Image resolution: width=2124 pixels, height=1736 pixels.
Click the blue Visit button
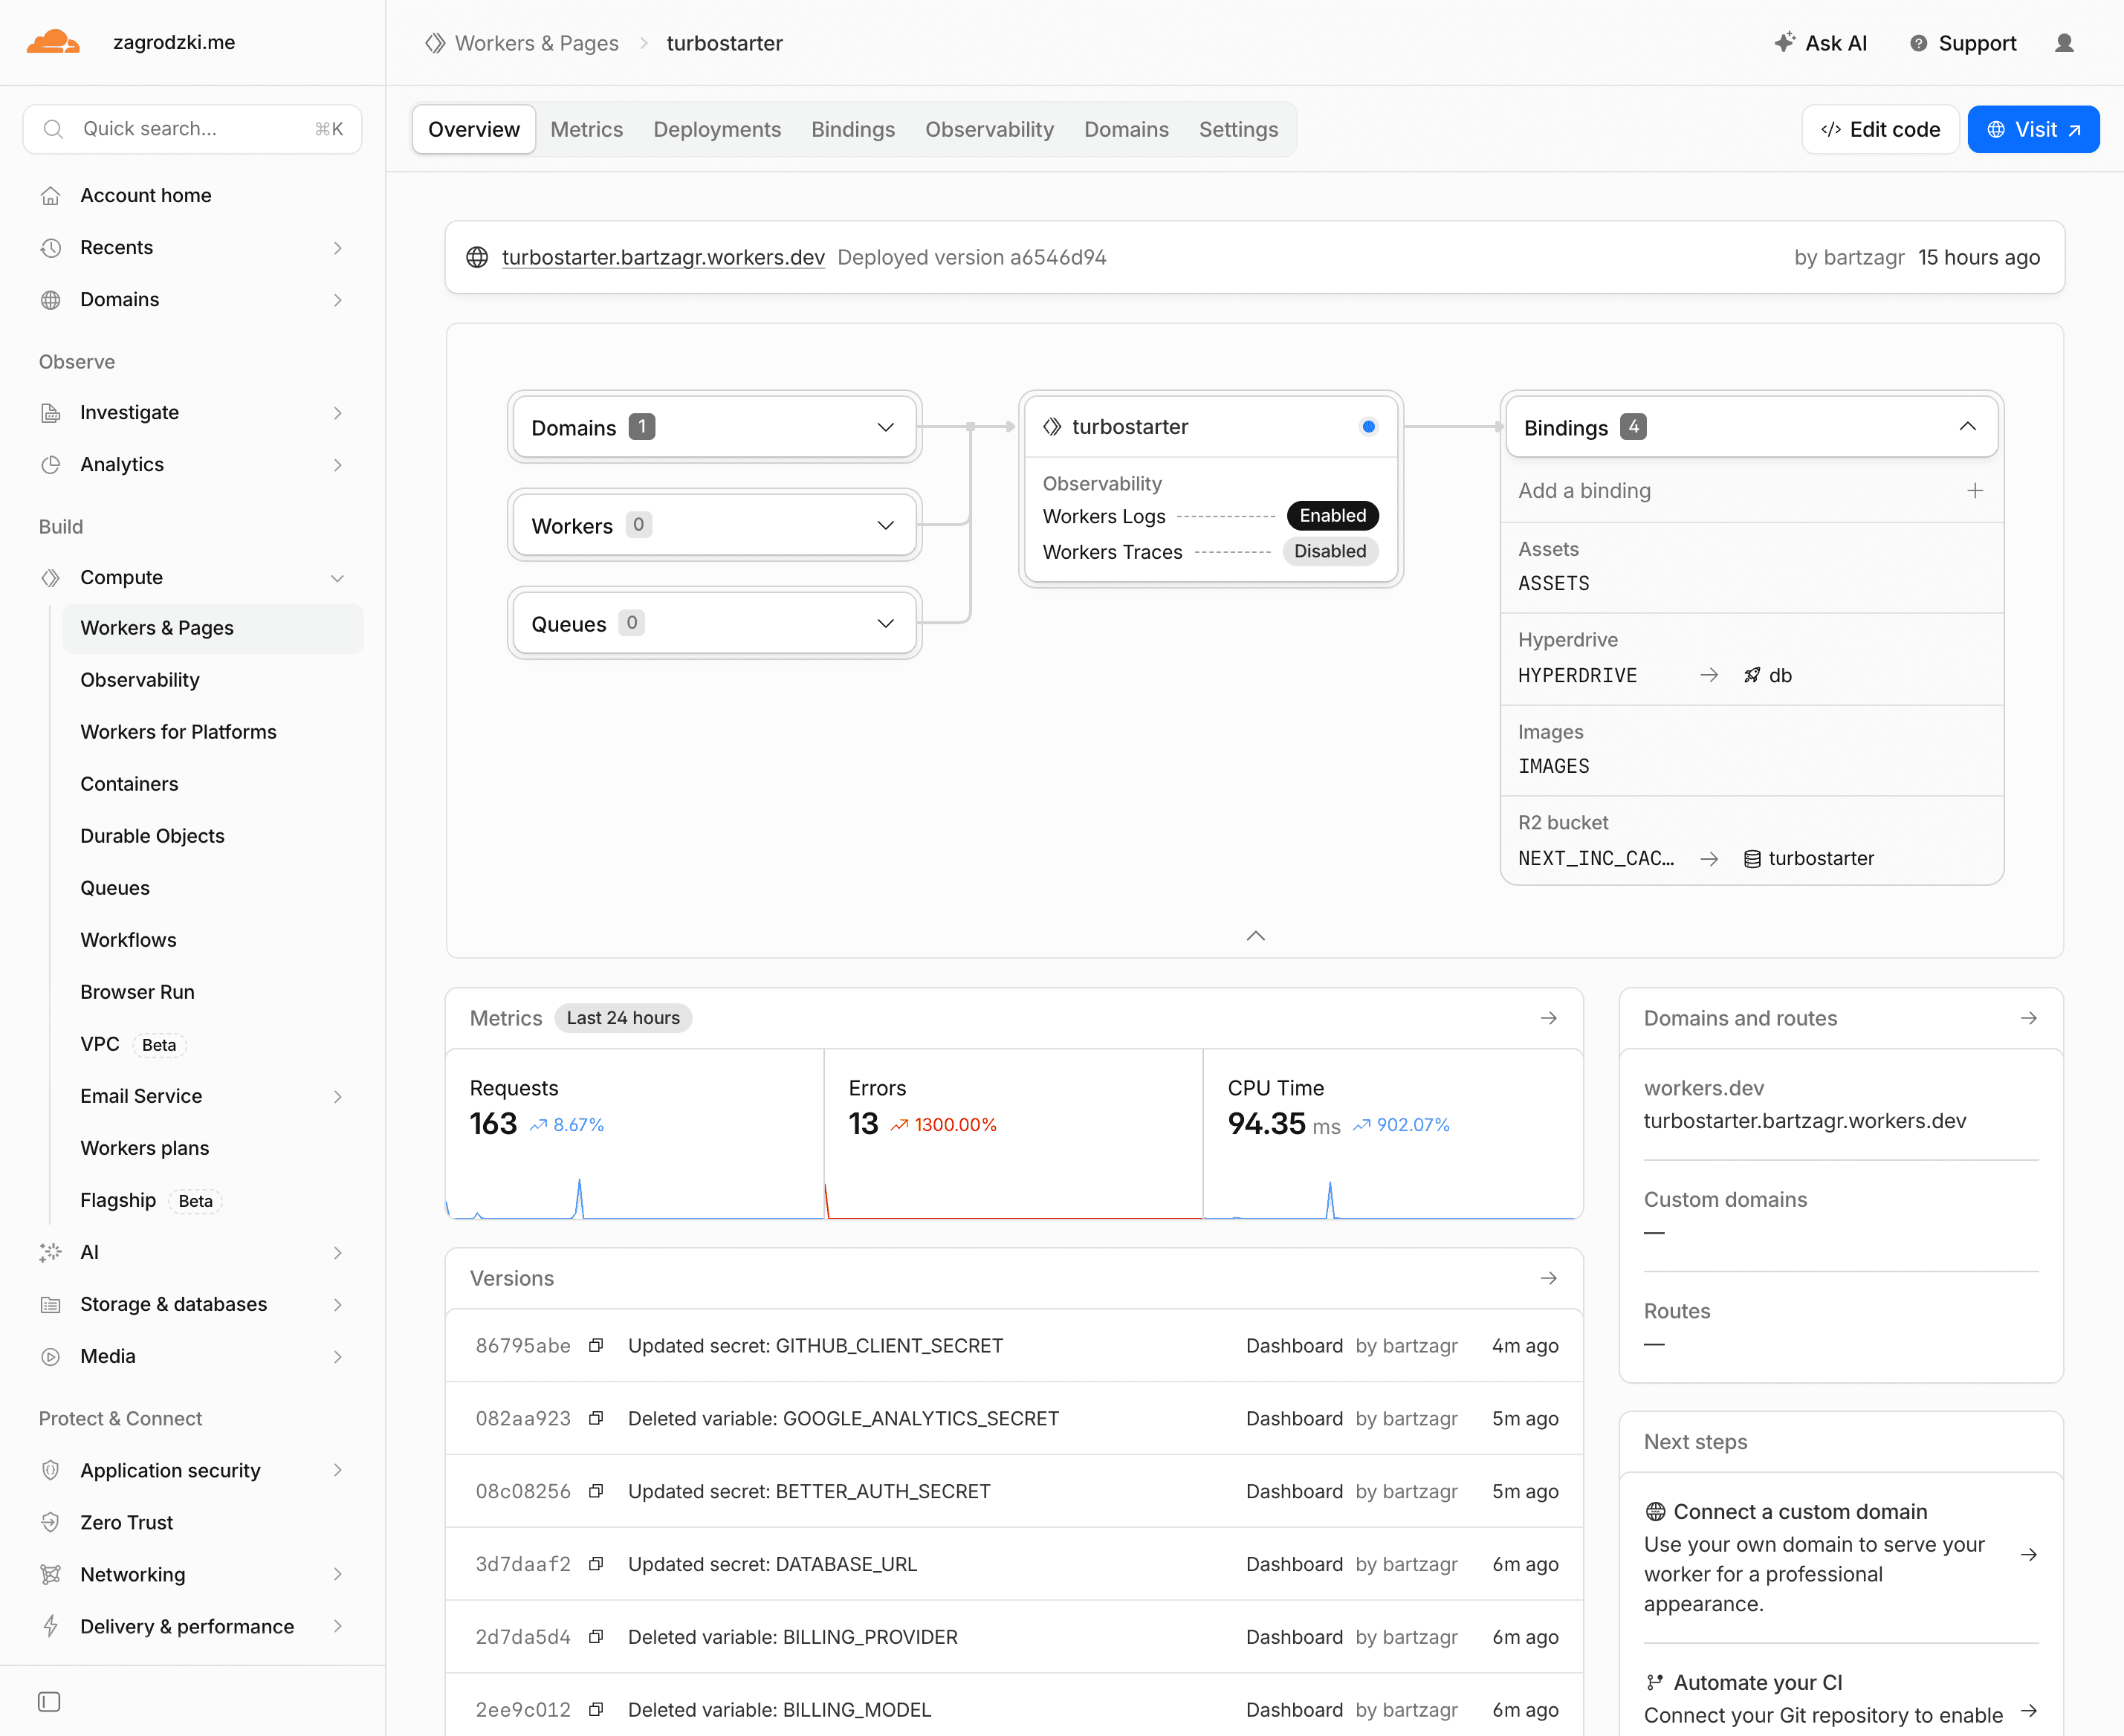click(2033, 129)
